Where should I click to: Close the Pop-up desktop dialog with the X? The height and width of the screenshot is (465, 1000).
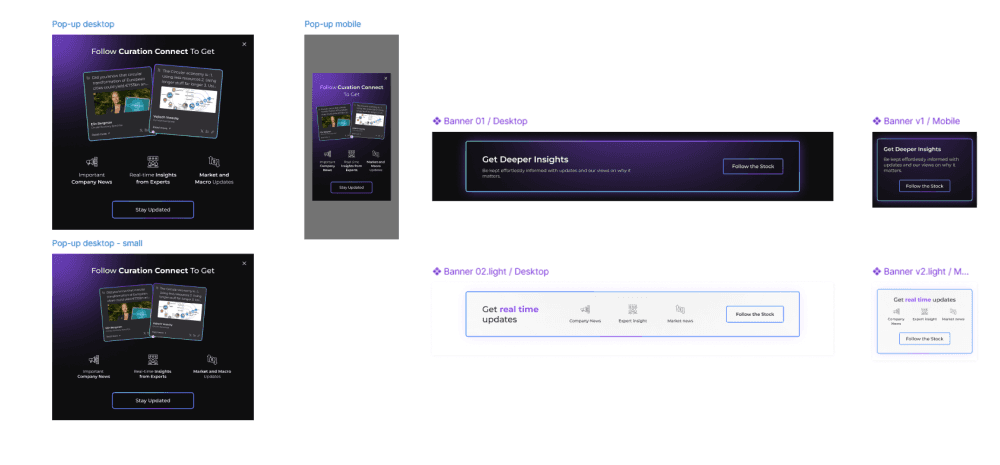[x=244, y=44]
